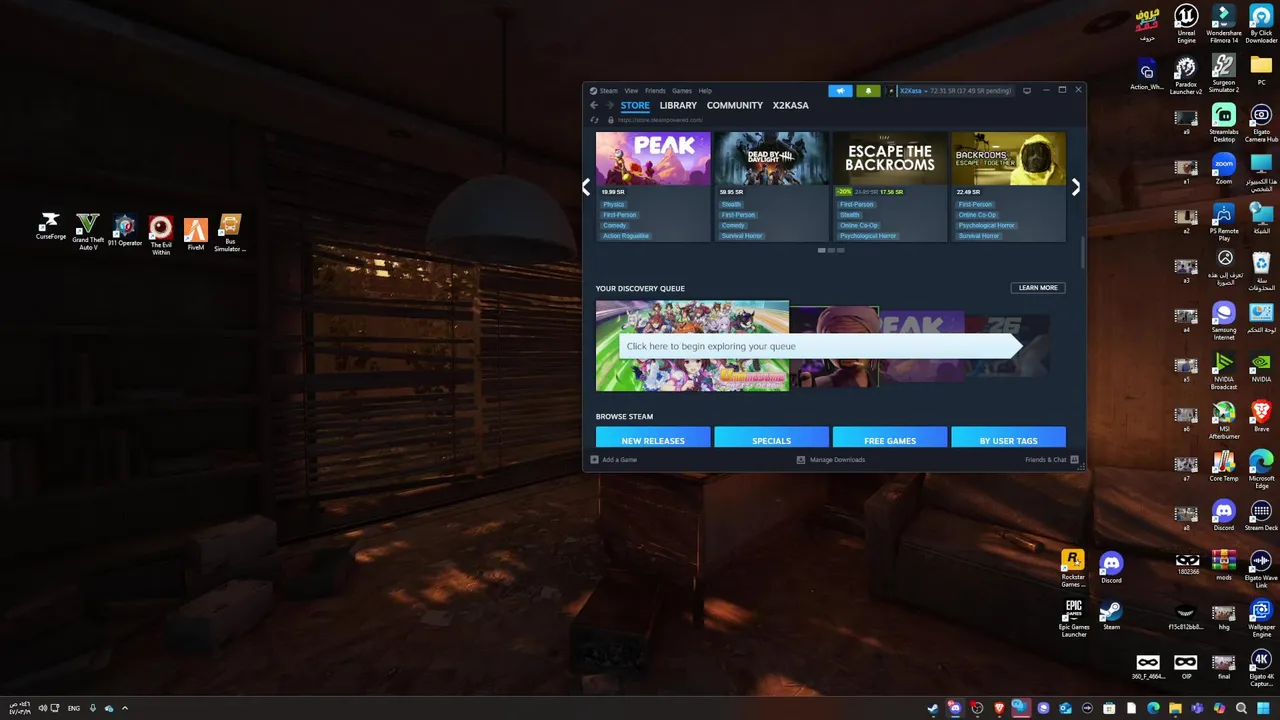Select the 911 Operator desktop icon
Image resolution: width=1280 pixels, height=720 pixels.
coord(124,230)
